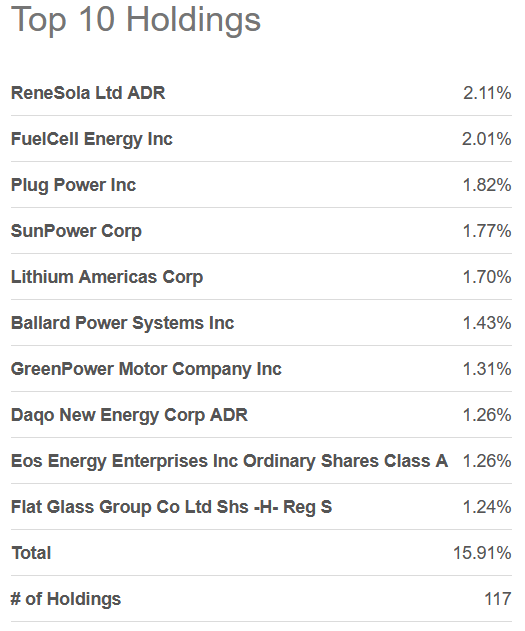Select GreenPower Motor Company Inc

146,369
